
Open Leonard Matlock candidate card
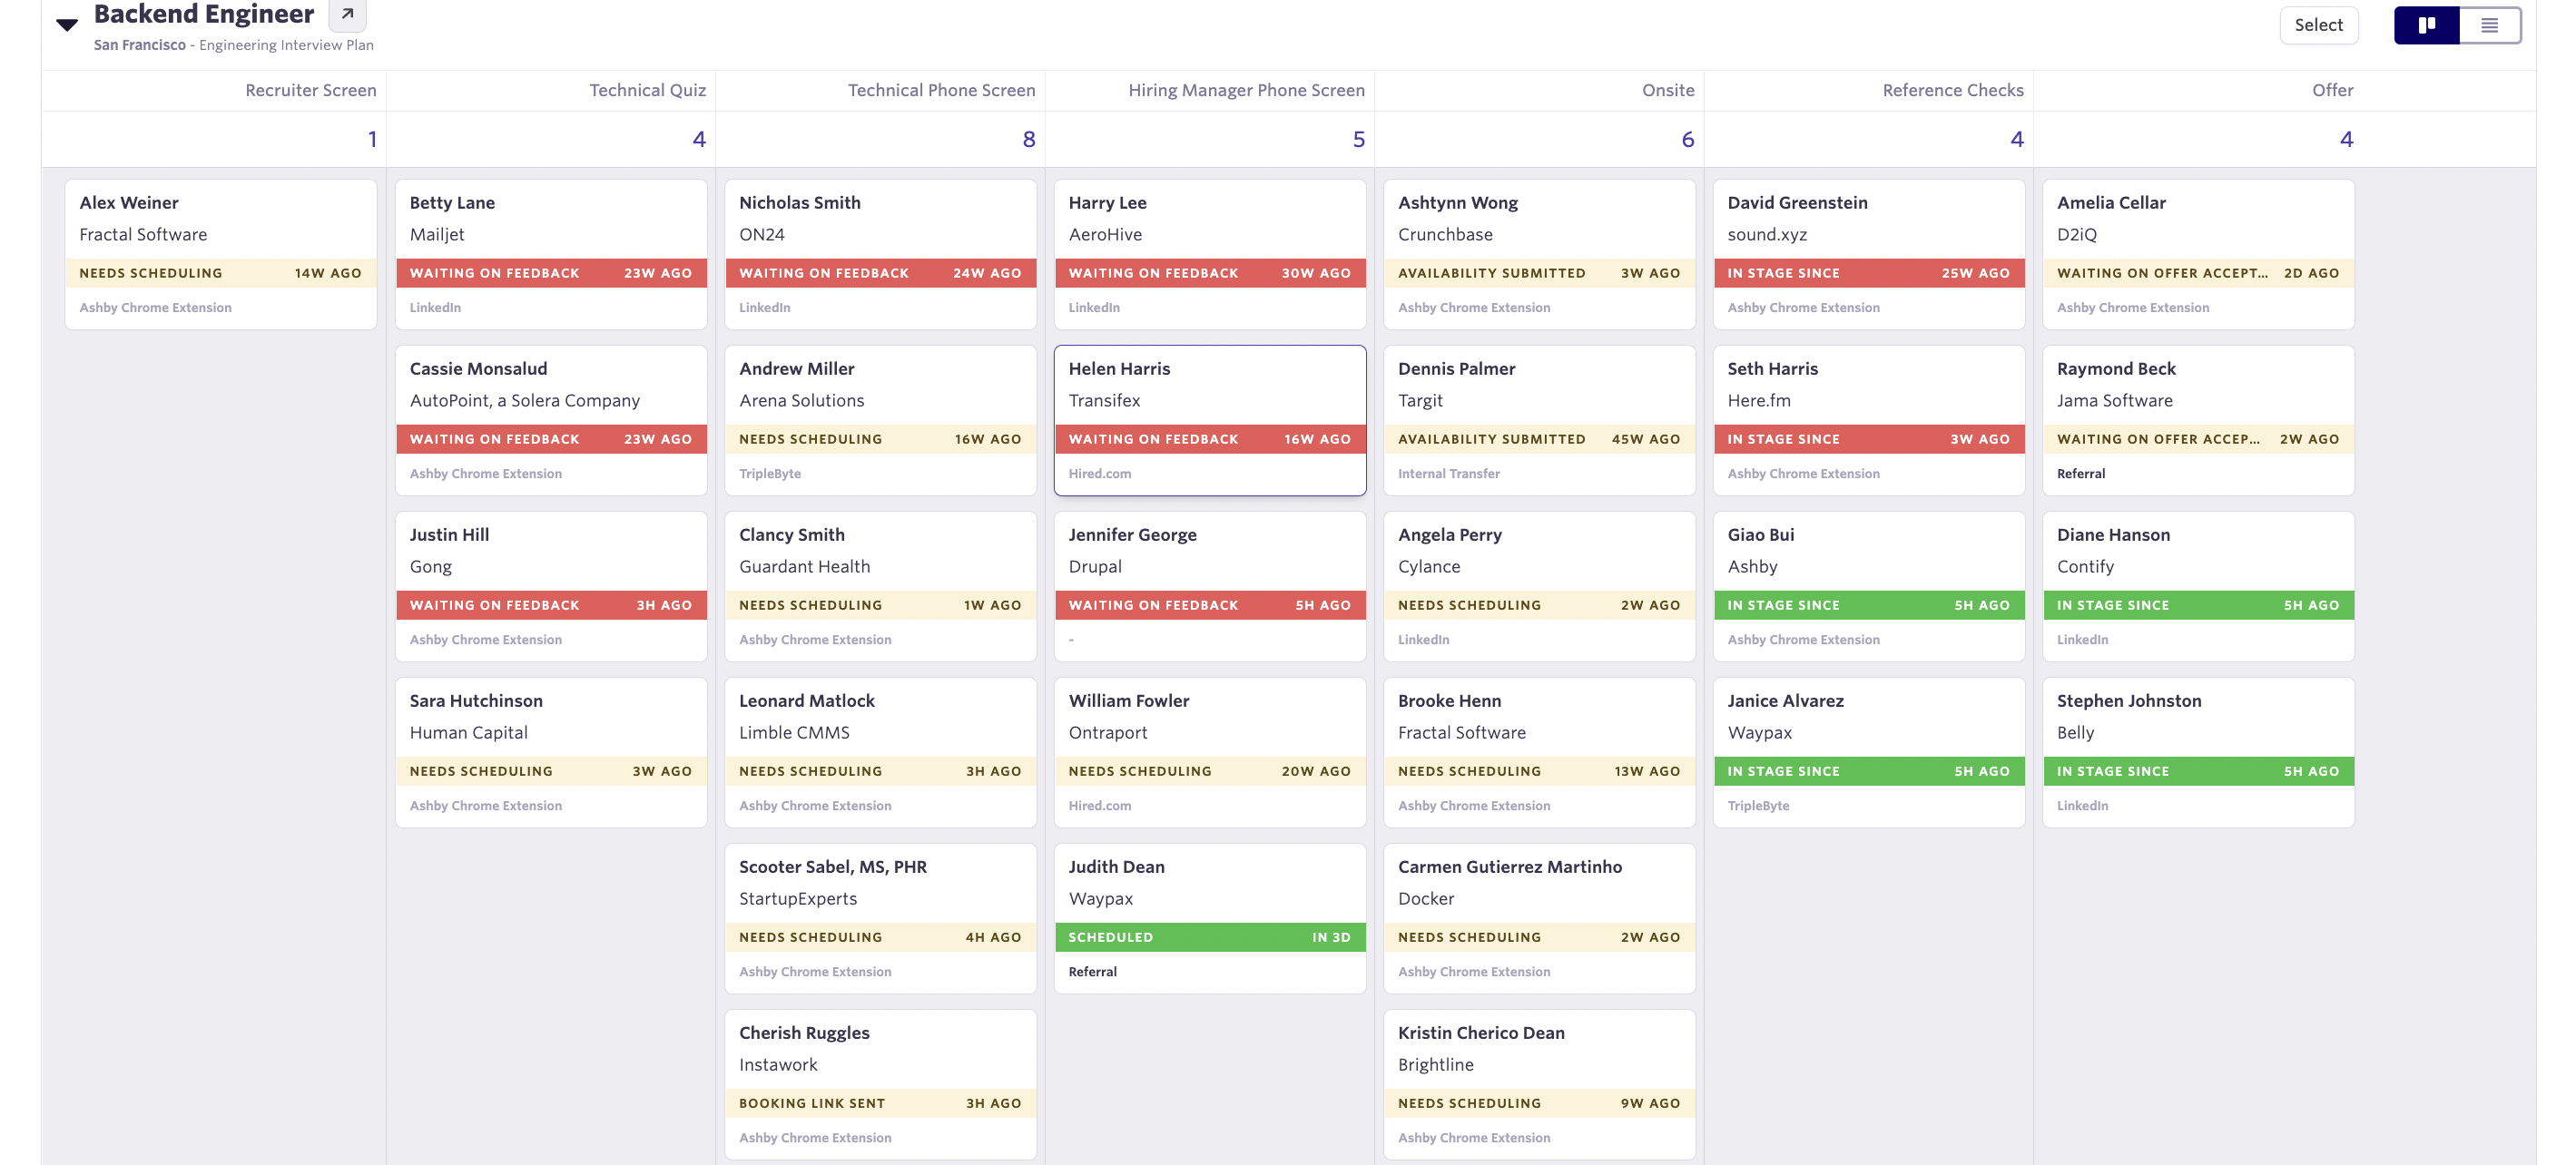tap(880, 752)
